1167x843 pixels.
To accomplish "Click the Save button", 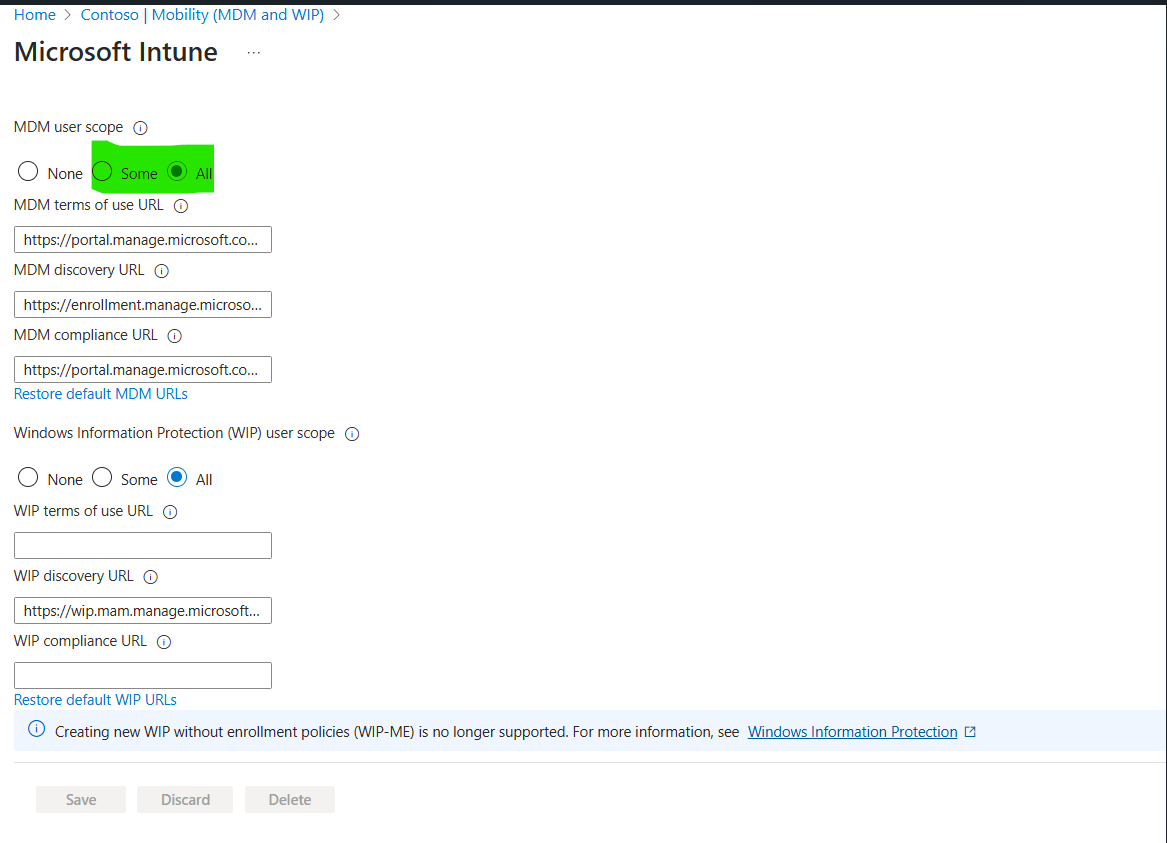I will pyautogui.click(x=81, y=800).
